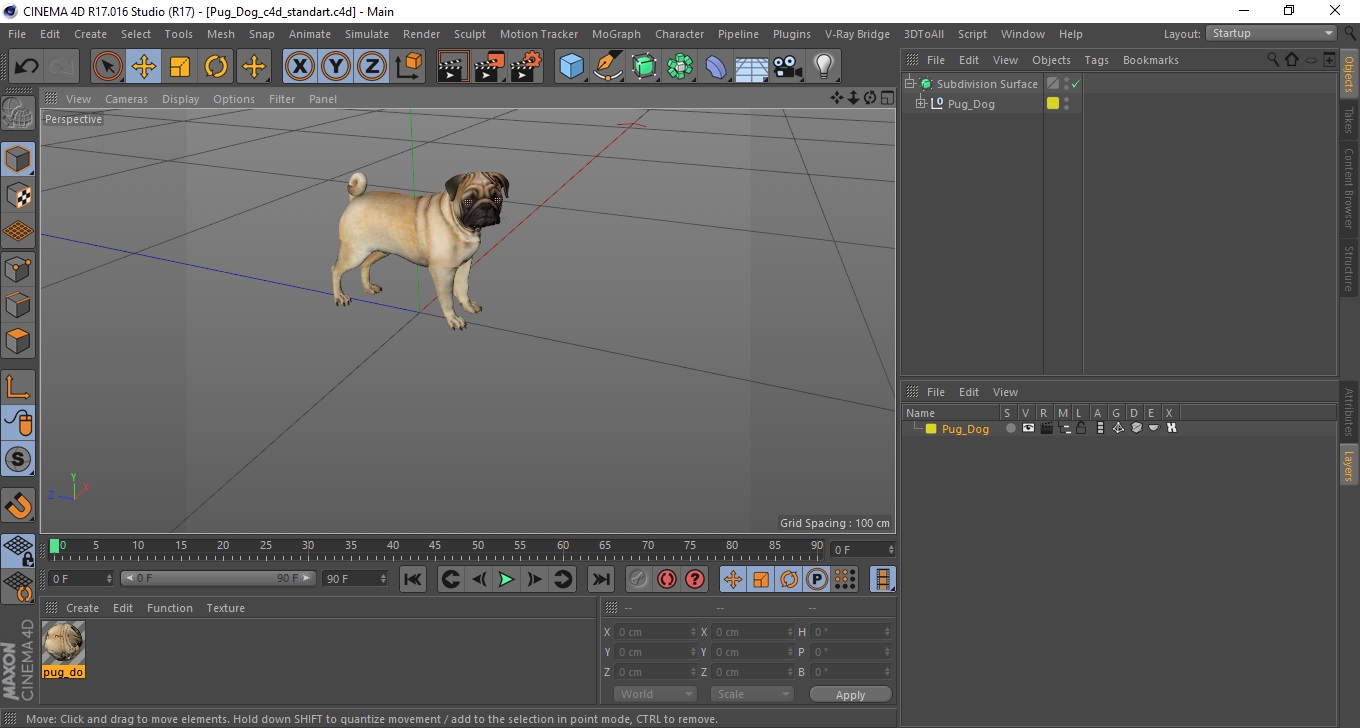The image size is (1360, 728).
Task: Open the Scale mode dropdown
Action: pos(752,694)
